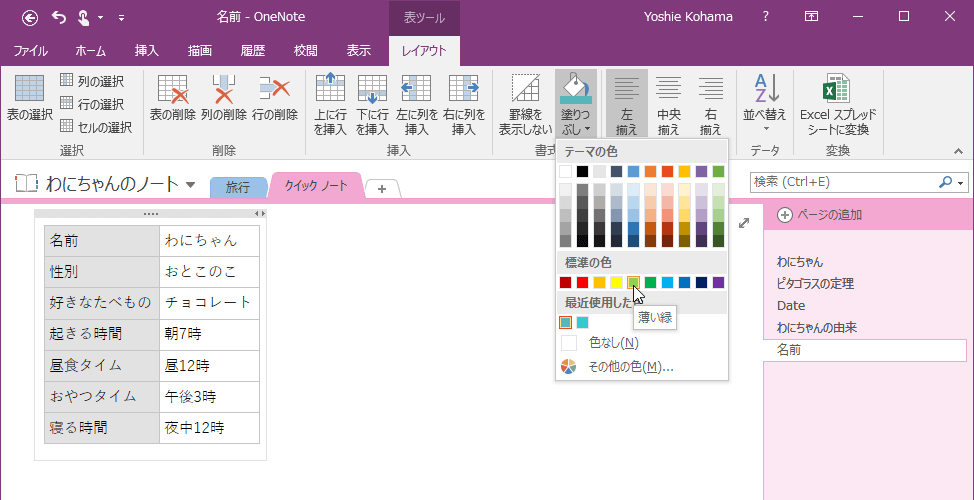974x500 pixels.
Task: Open Ribbon Display Options icon
Action: click(811, 17)
